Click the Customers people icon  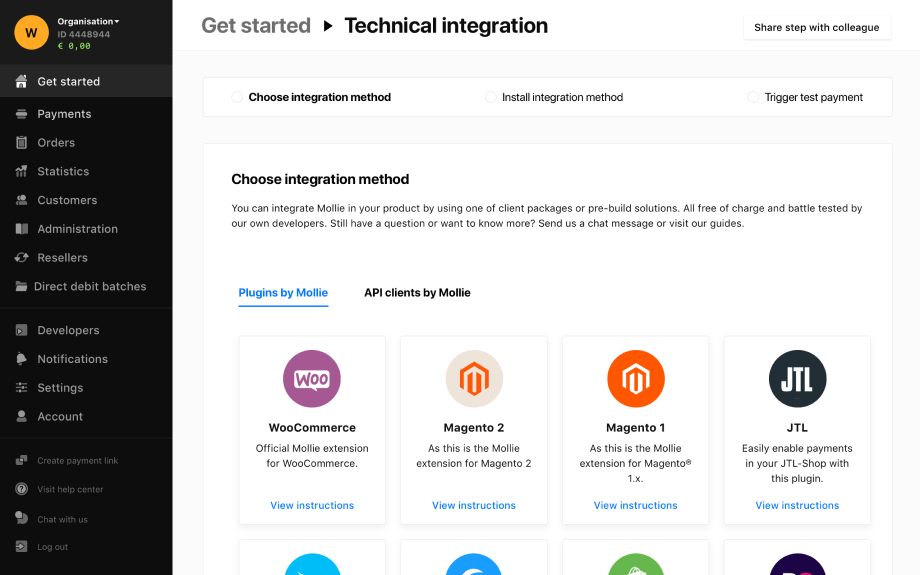coord(21,200)
